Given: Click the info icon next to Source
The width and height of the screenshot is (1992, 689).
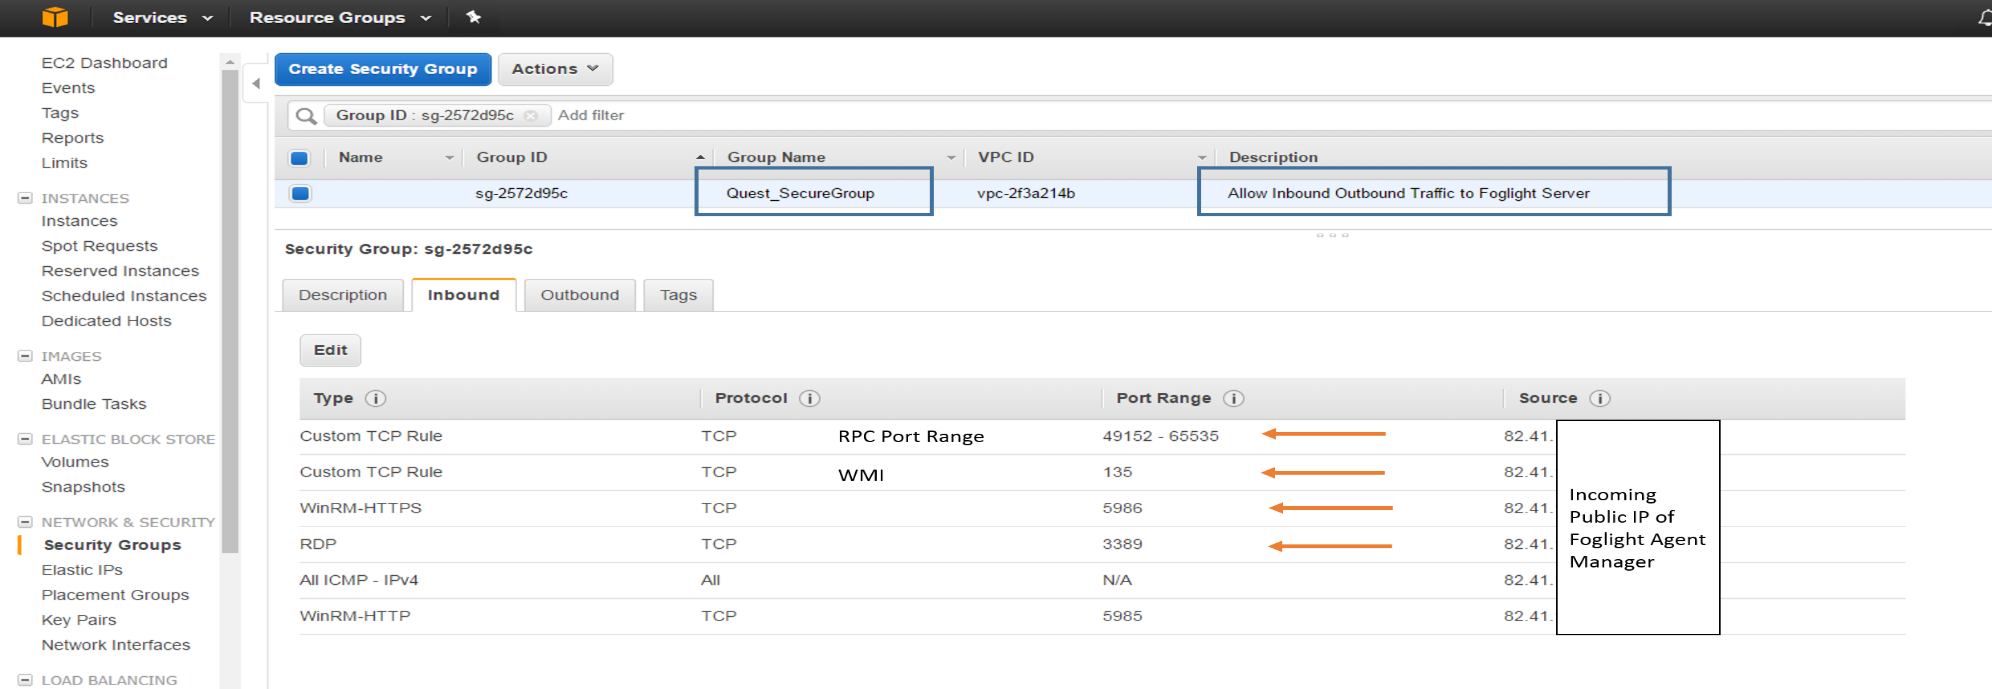Looking at the screenshot, I should [x=1600, y=398].
